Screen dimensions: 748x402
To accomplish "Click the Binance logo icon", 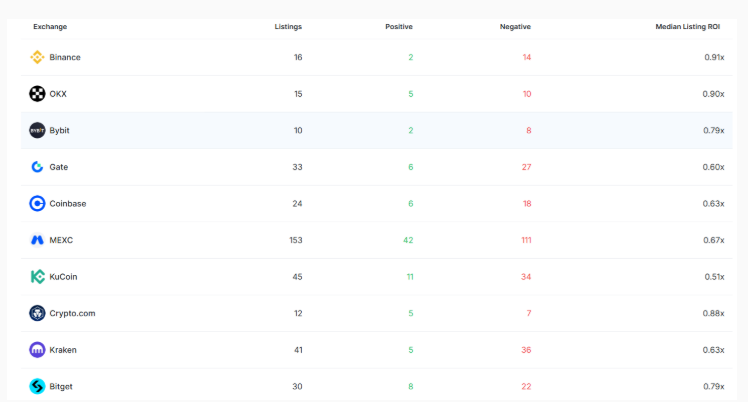I will click(37, 57).
